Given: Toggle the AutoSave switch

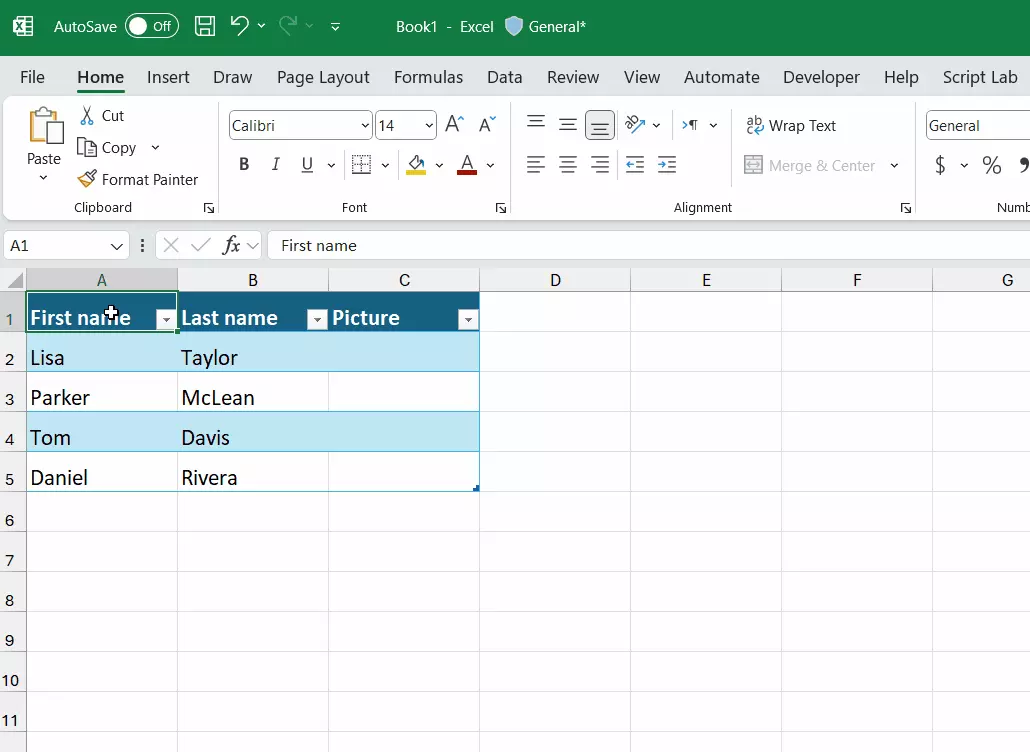Looking at the screenshot, I should [151, 27].
